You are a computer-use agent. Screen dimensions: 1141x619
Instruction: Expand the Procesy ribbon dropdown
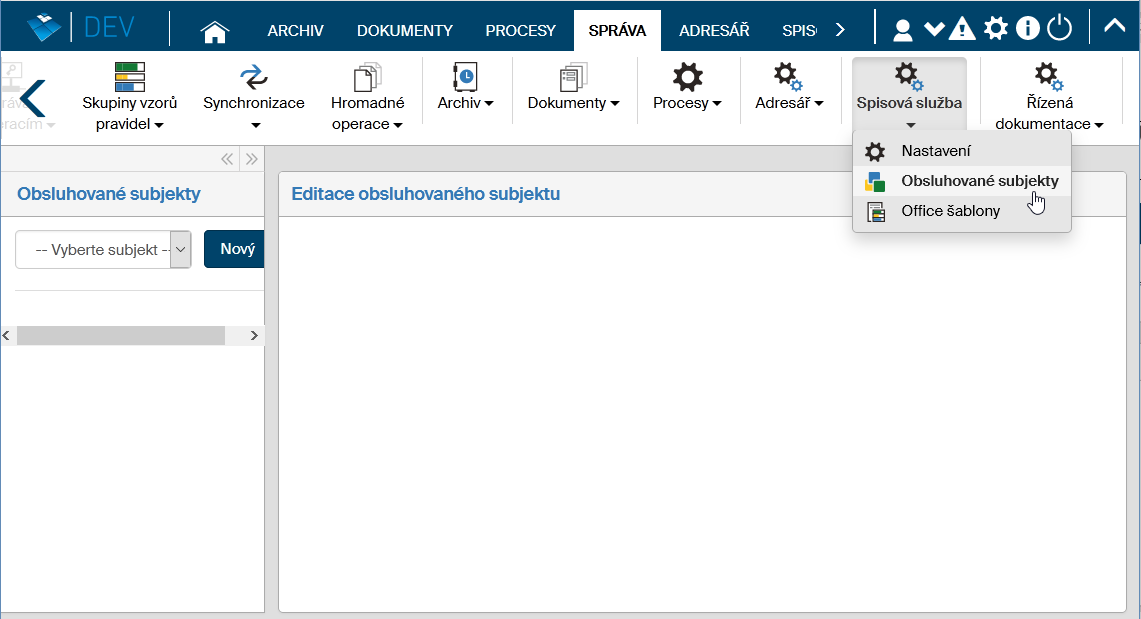(687, 103)
